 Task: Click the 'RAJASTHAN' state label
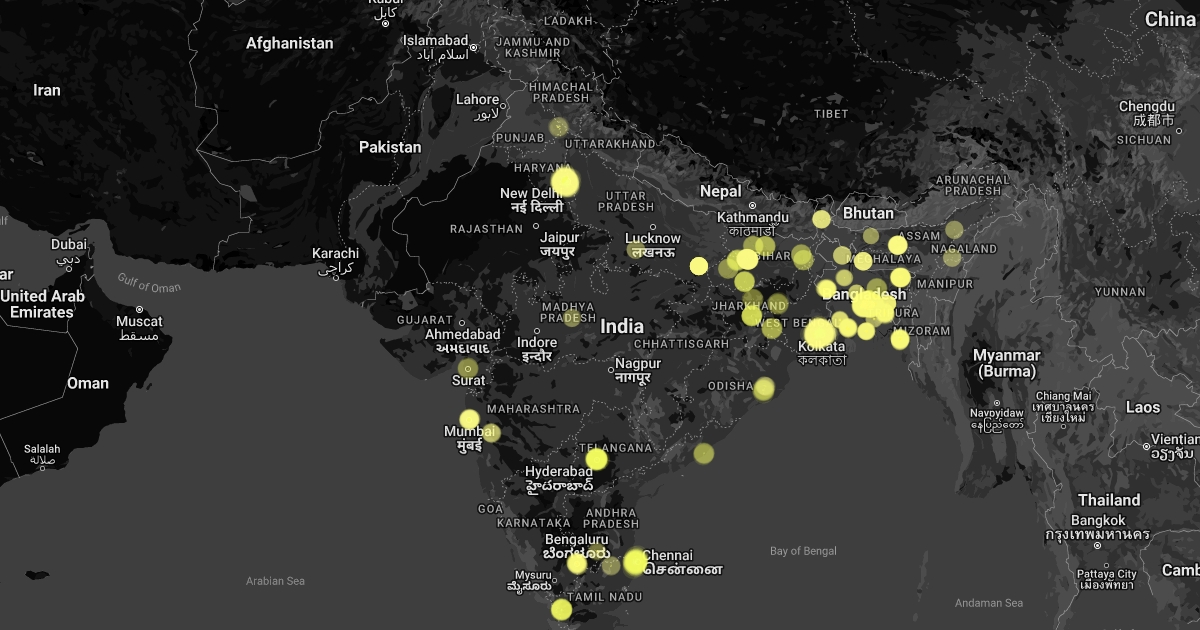486,229
